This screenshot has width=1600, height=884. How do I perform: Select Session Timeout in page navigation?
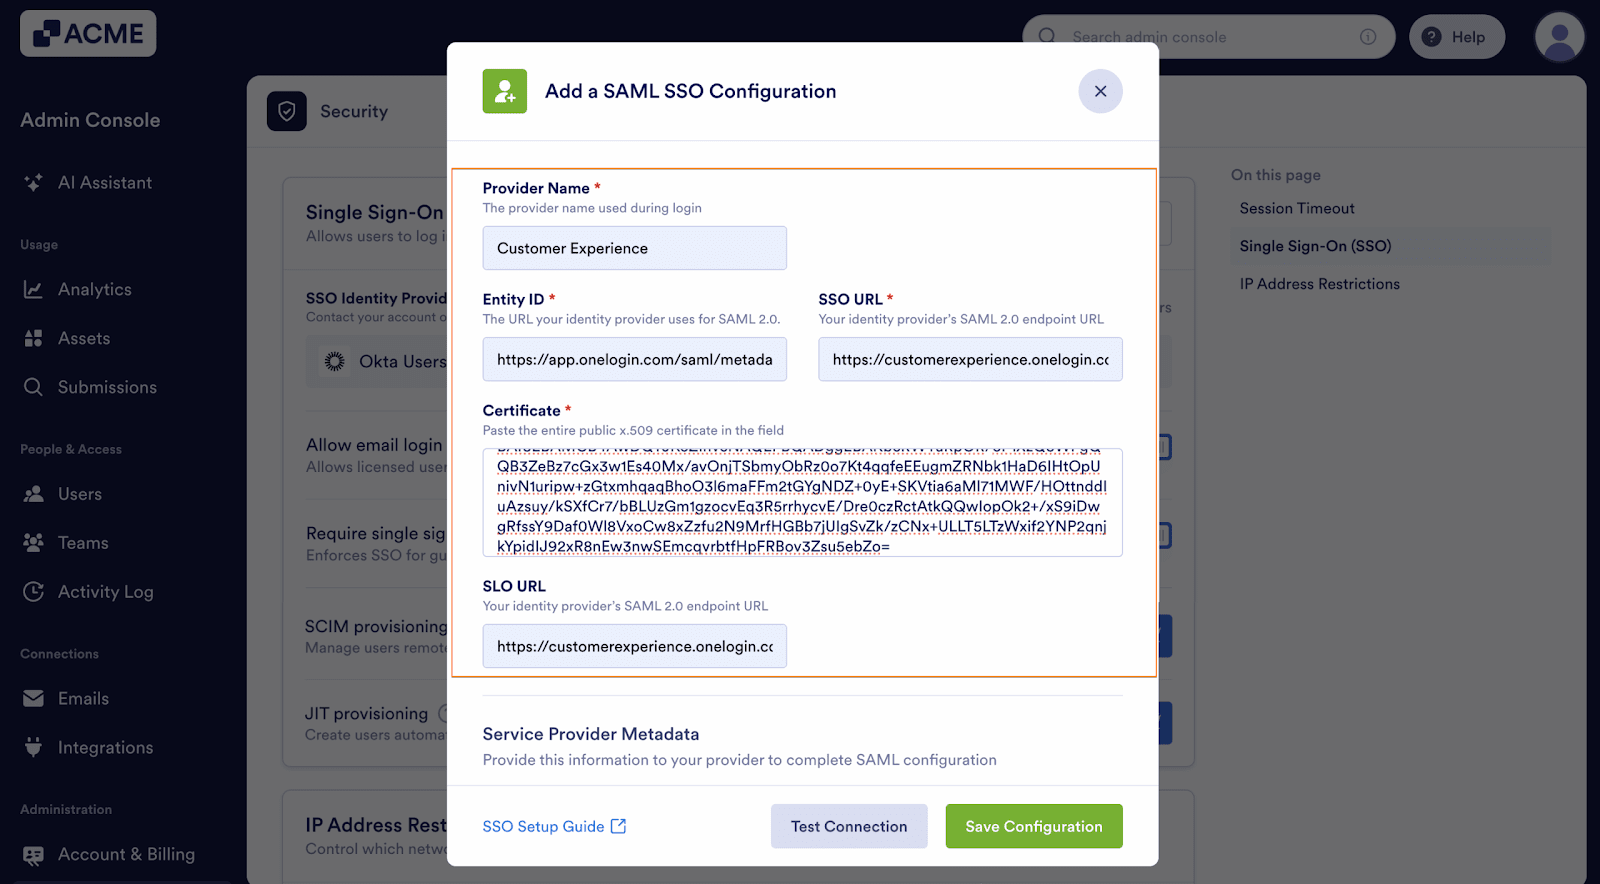(1296, 208)
